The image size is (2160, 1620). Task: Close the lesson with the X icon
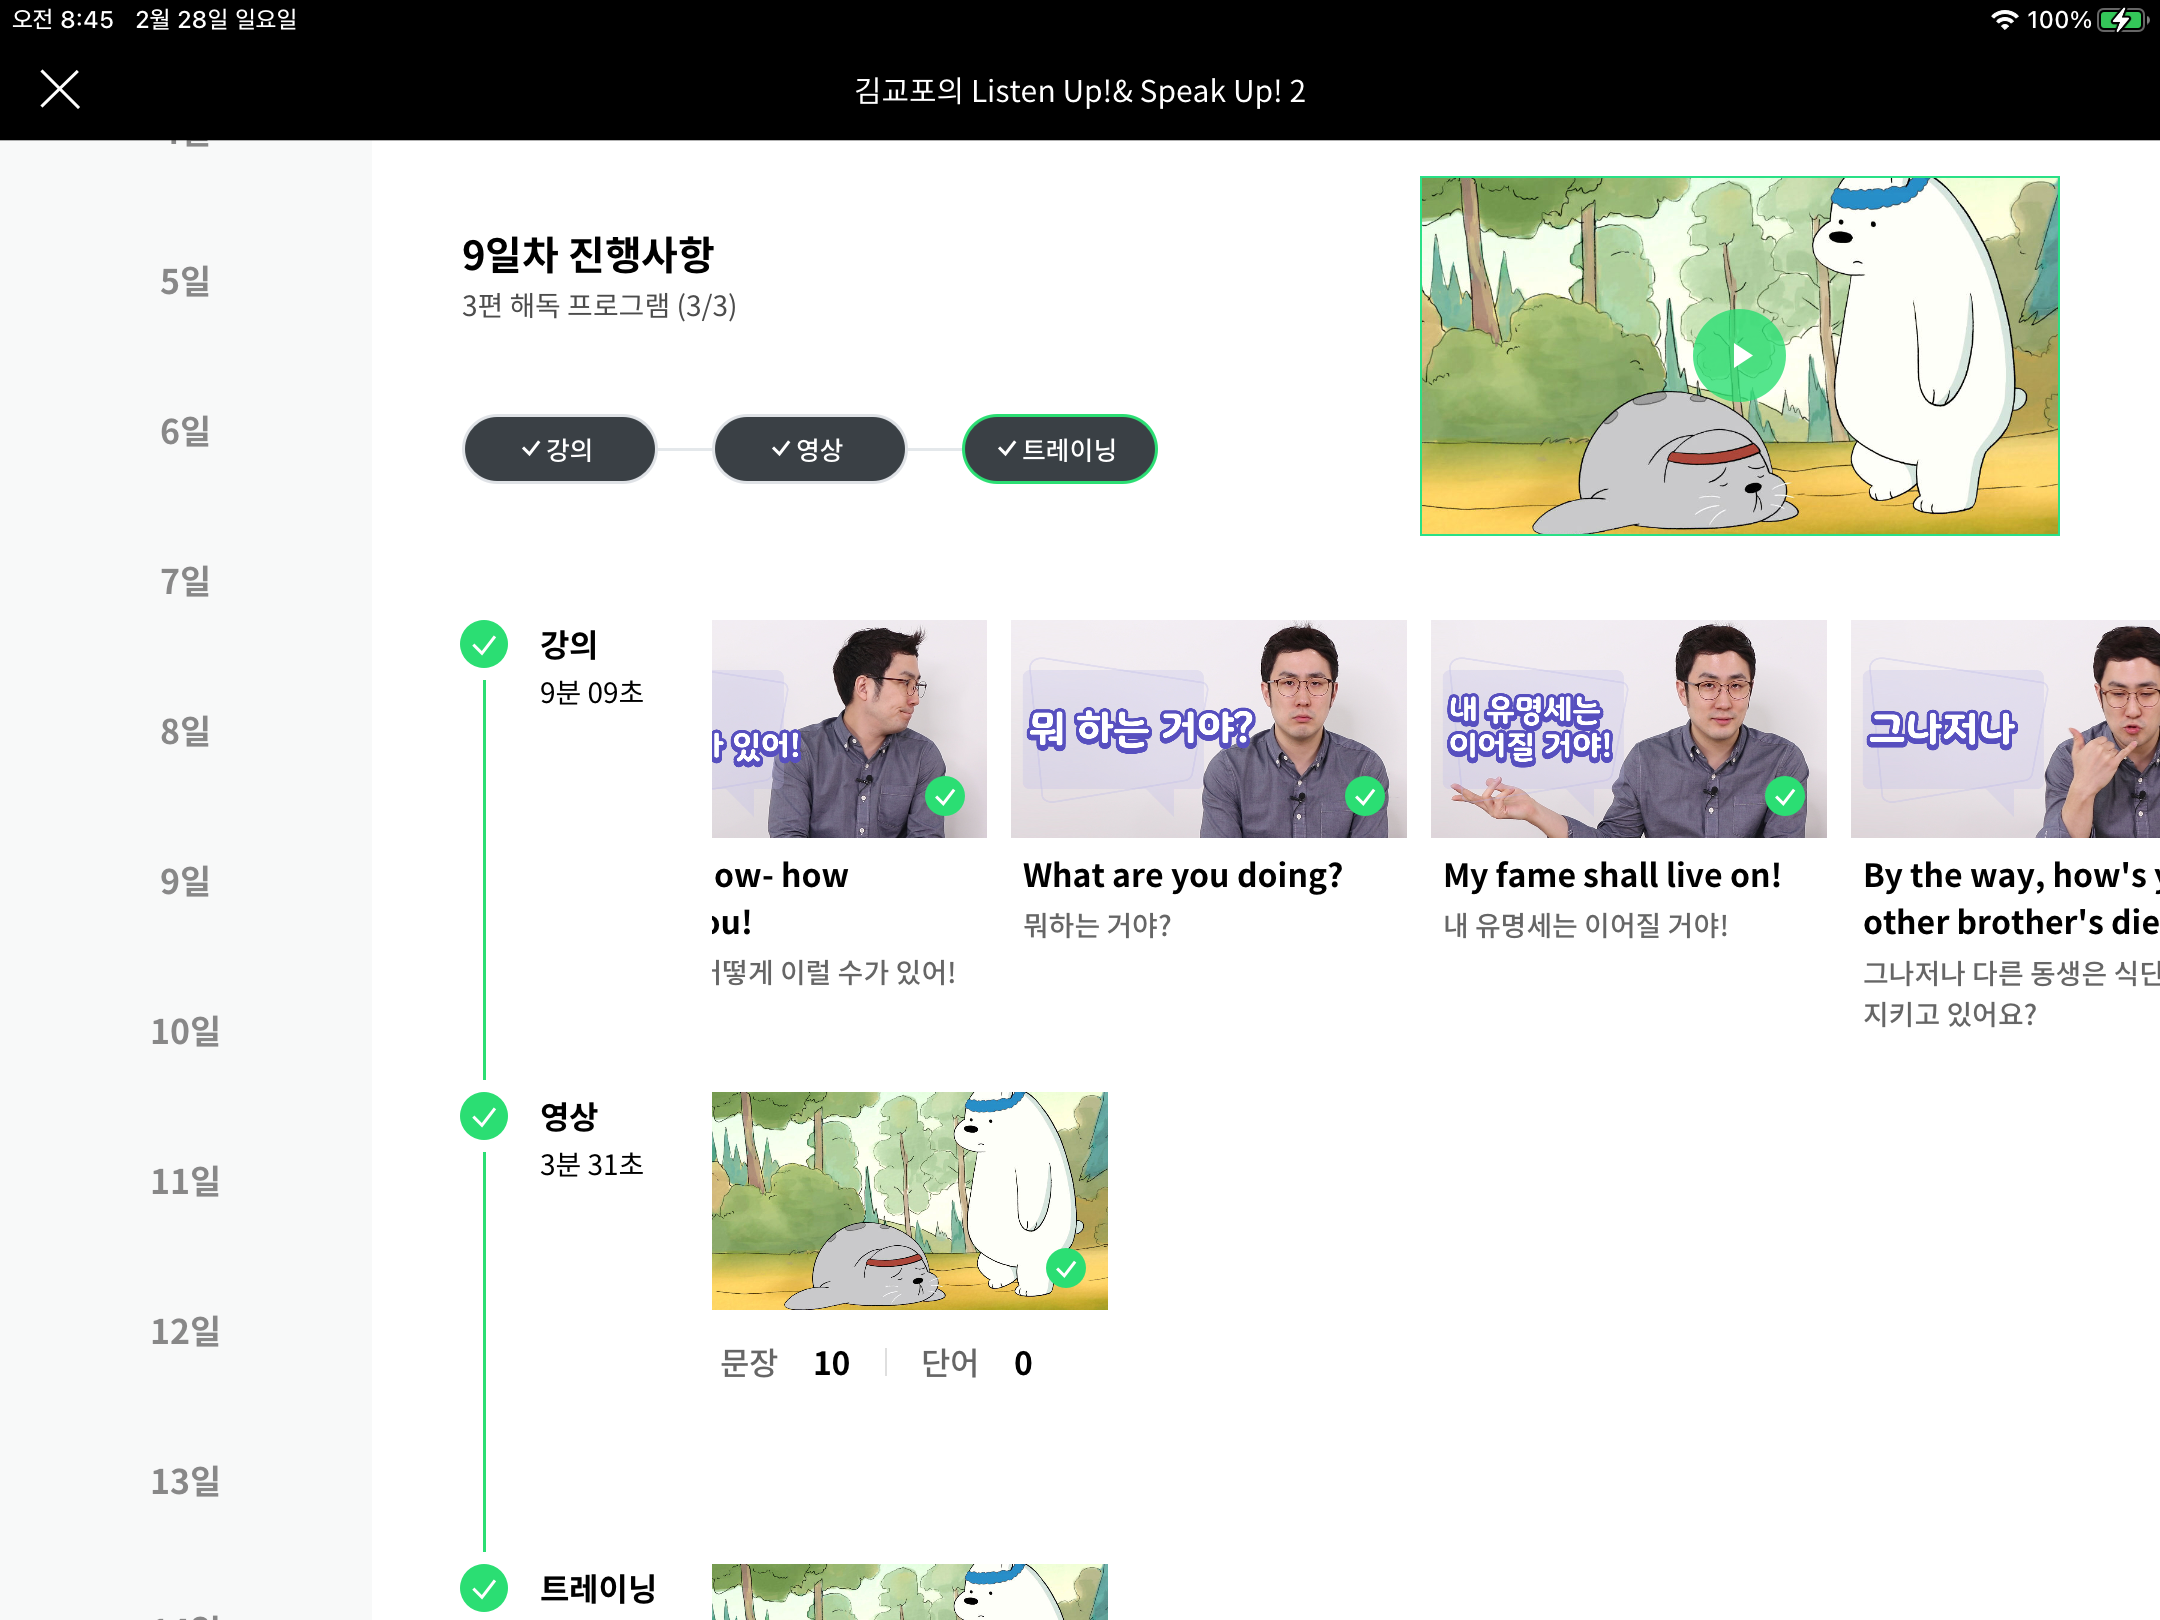pos(60,90)
